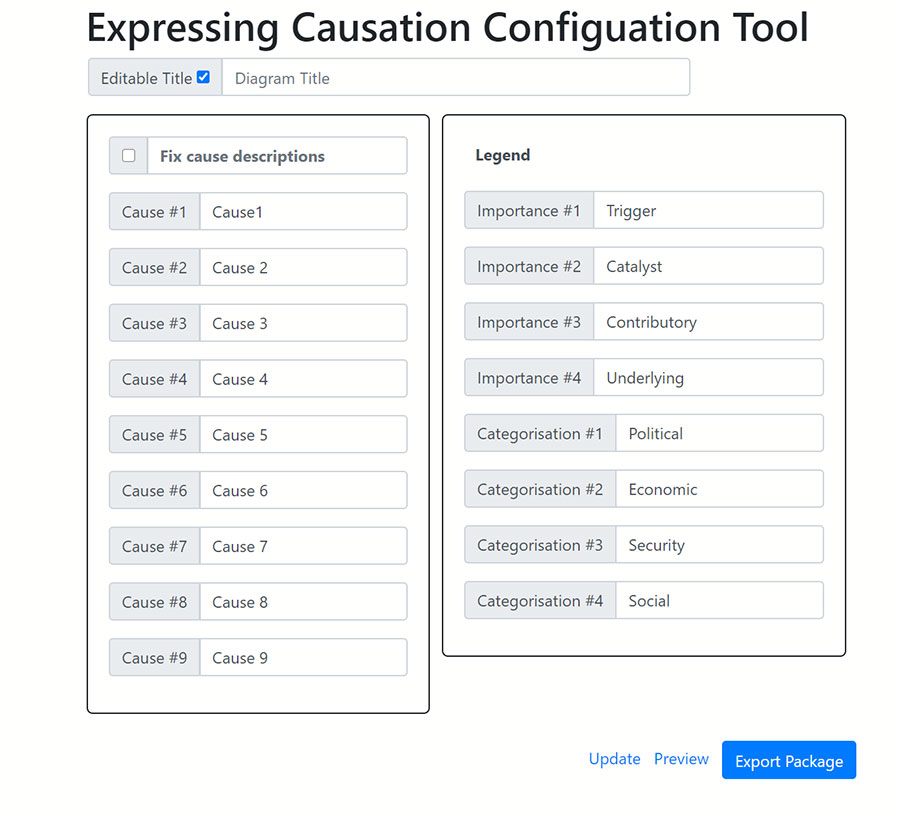Viewport: 900px width, 818px height.
Task: Click the Cause #1 text field
Action: tap(303, 212)
